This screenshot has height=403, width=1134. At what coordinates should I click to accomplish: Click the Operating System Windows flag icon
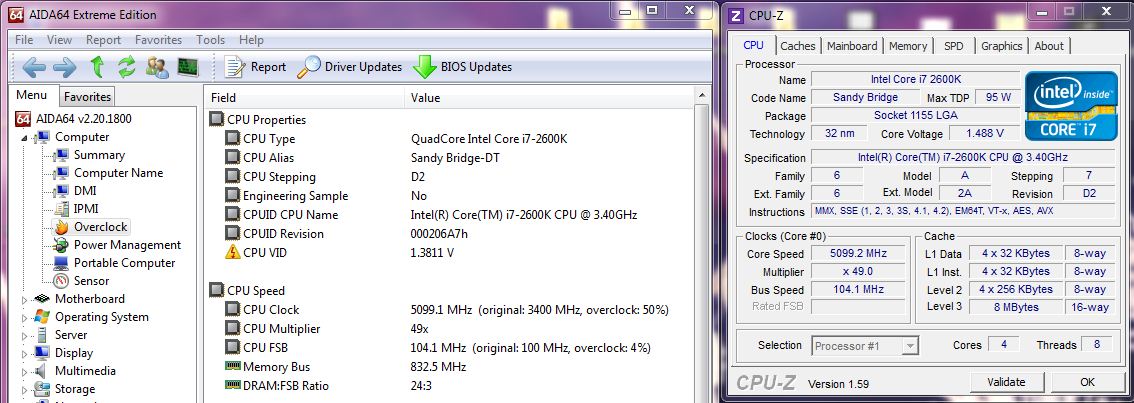coord(42,317)
